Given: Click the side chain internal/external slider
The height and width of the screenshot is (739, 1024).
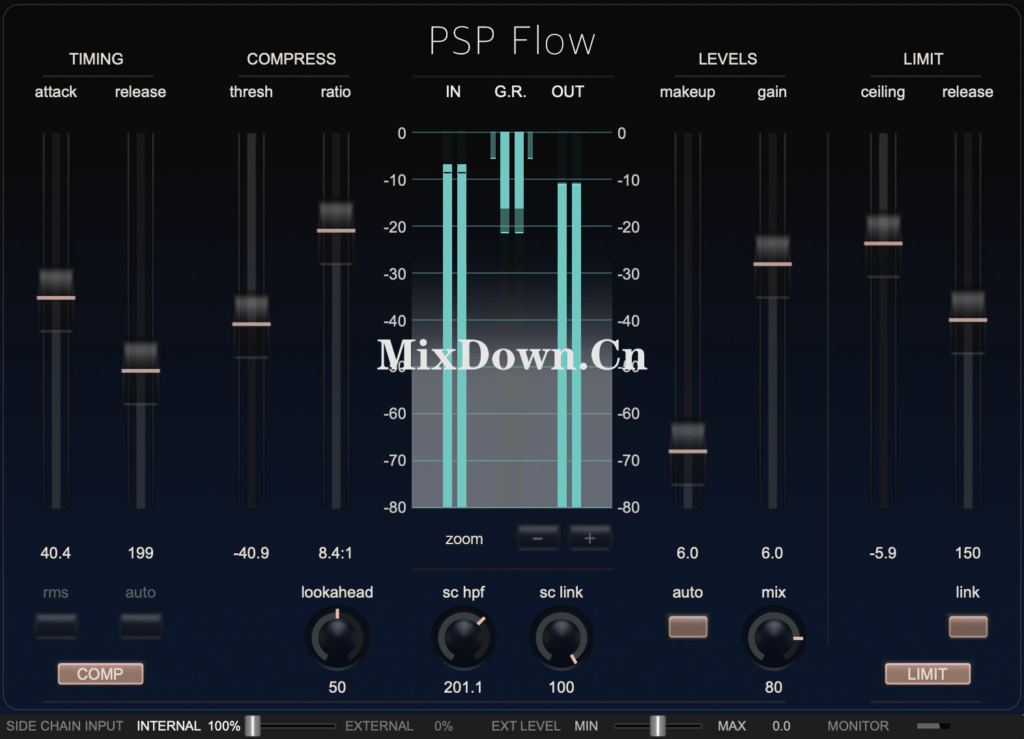Looking at the screenshot, I should tap(291, 726).
